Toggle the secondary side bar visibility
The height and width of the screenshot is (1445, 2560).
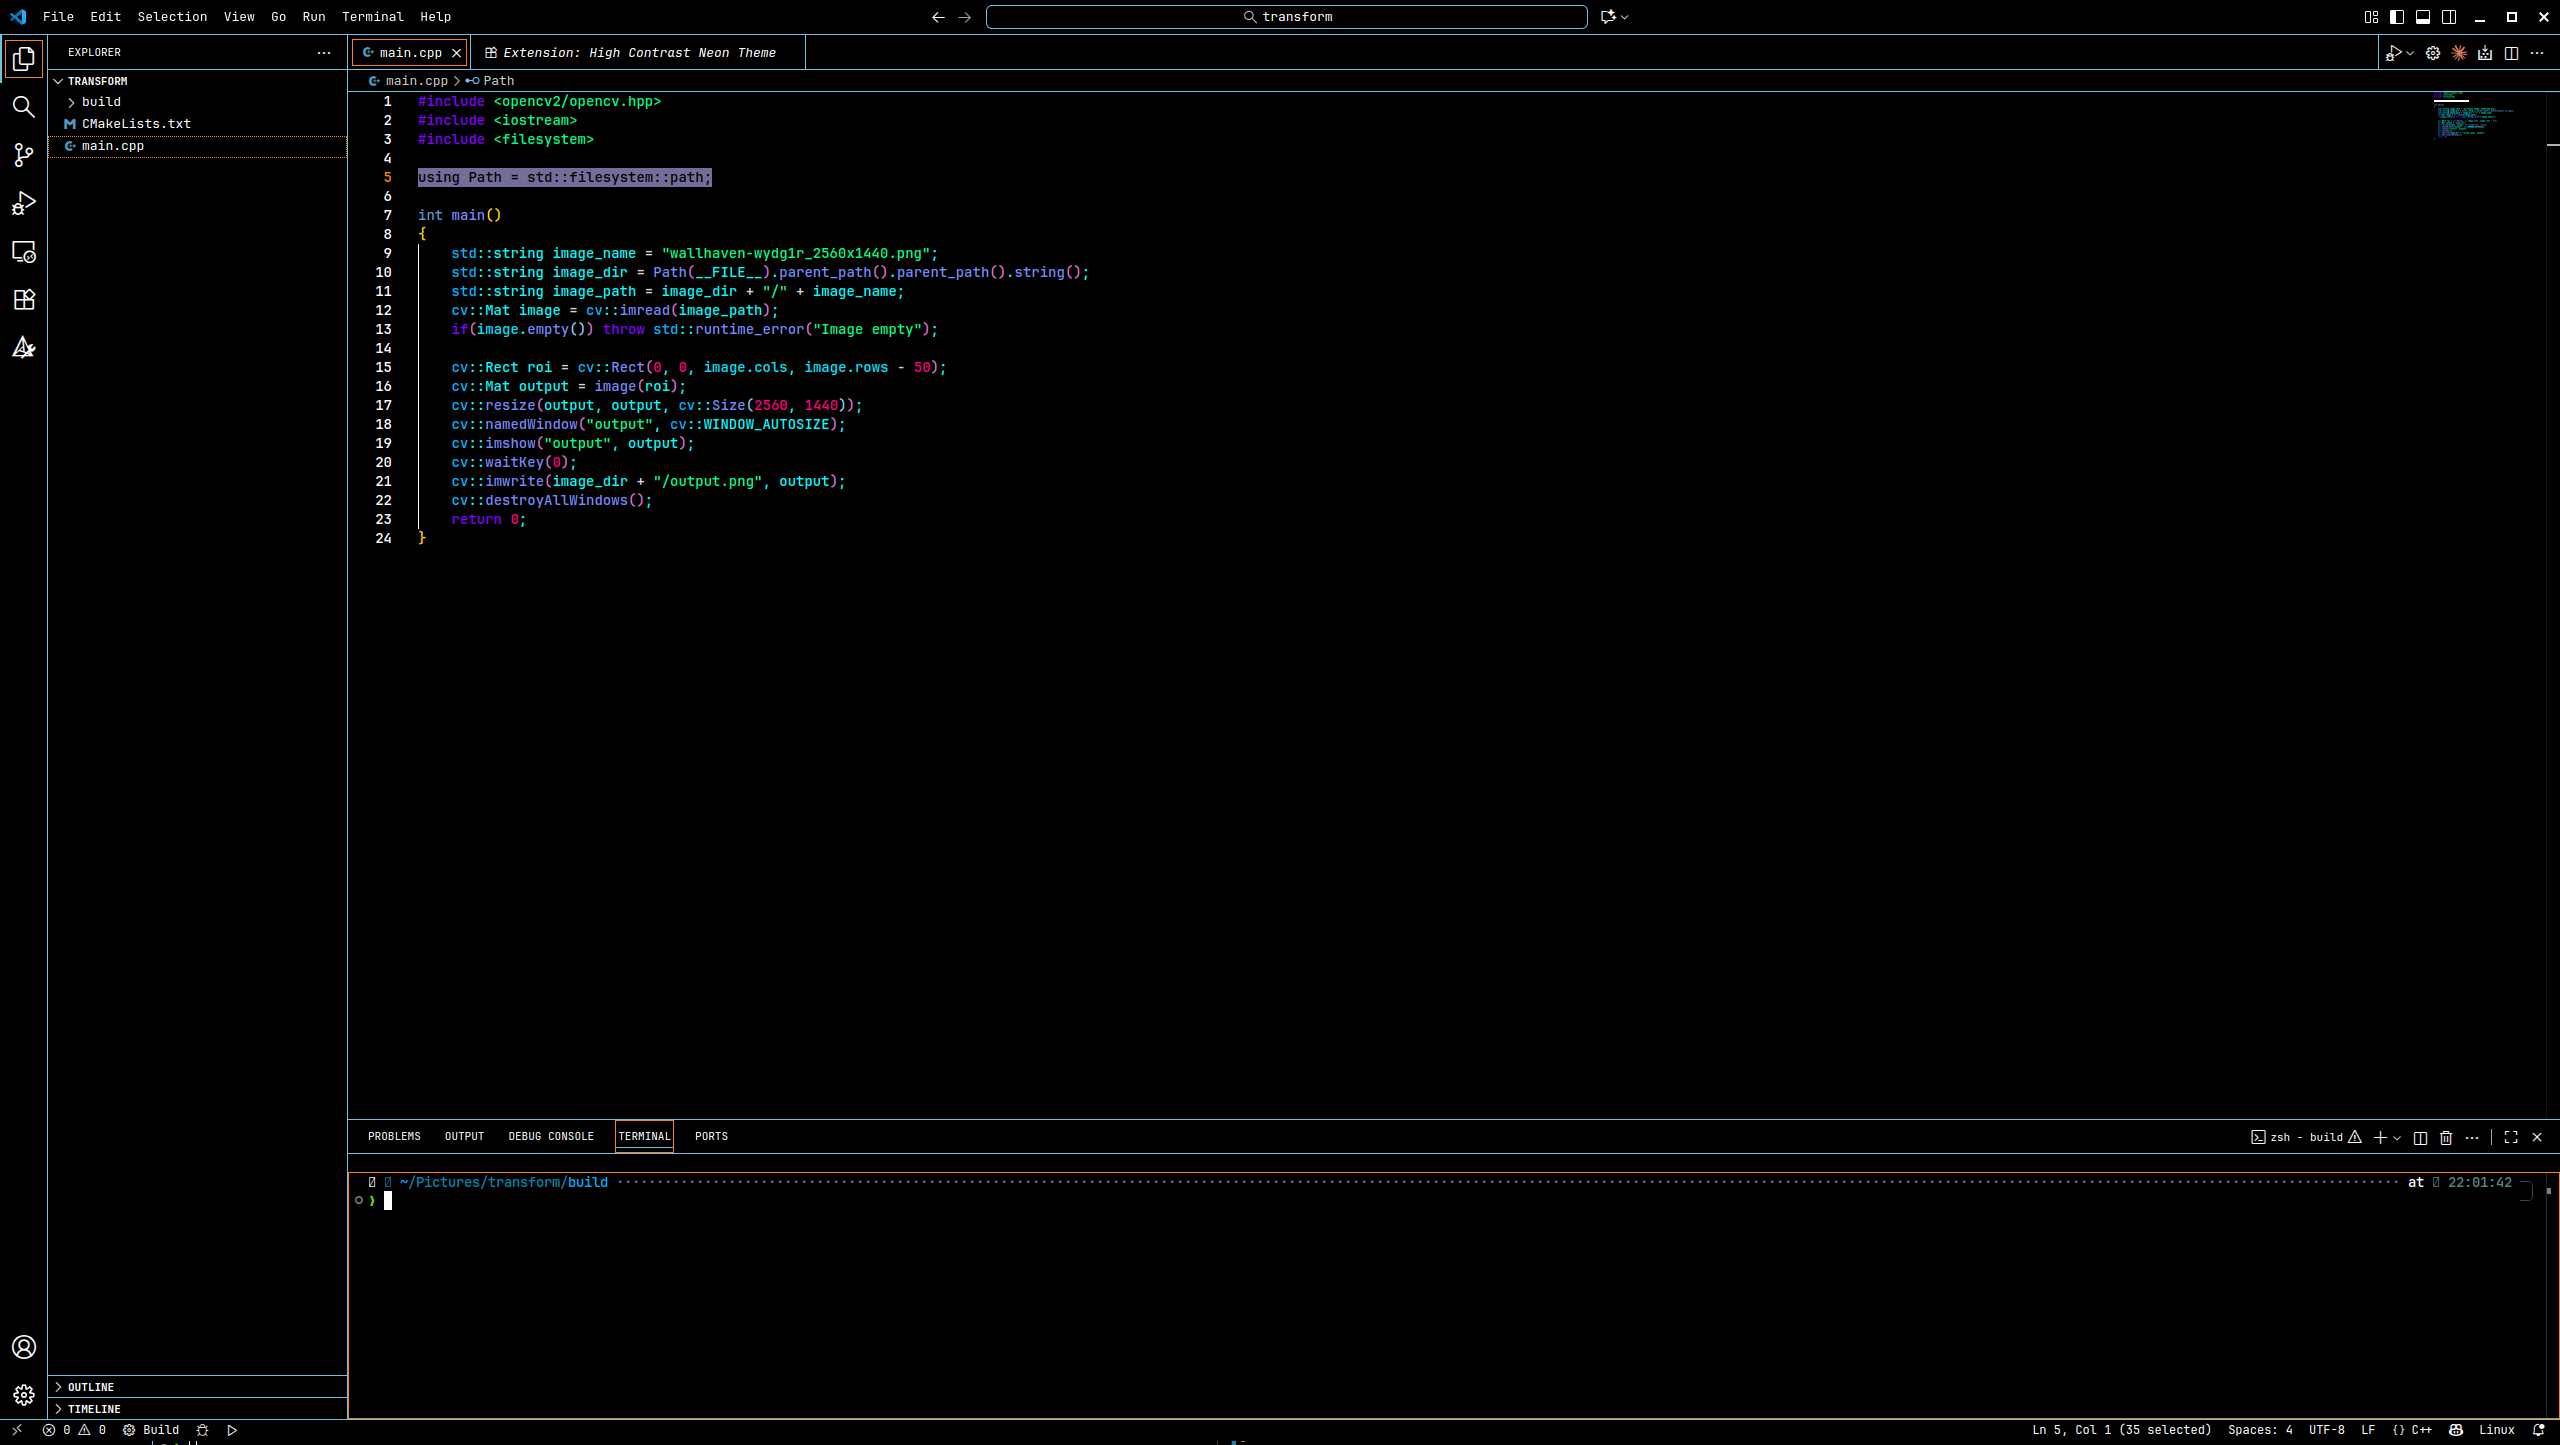[x=2449, y=17]
